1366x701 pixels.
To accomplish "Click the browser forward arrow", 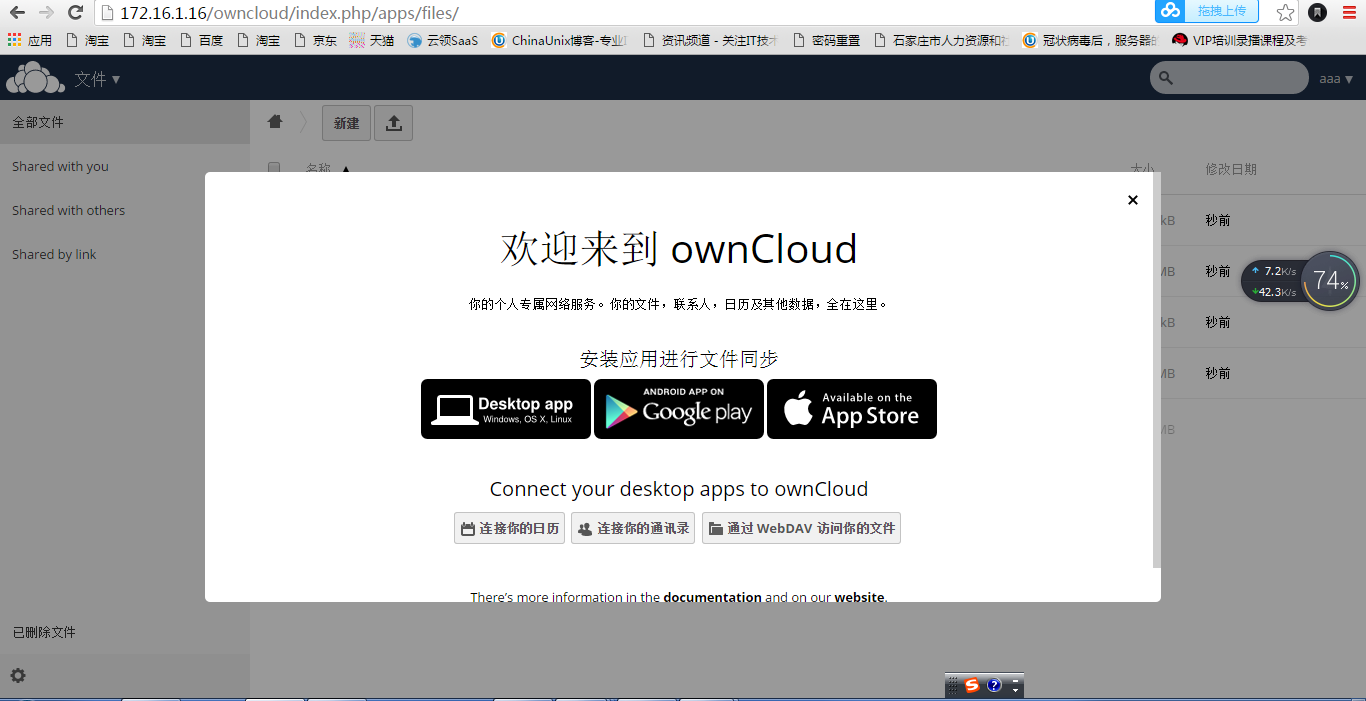I will (46, 13).
